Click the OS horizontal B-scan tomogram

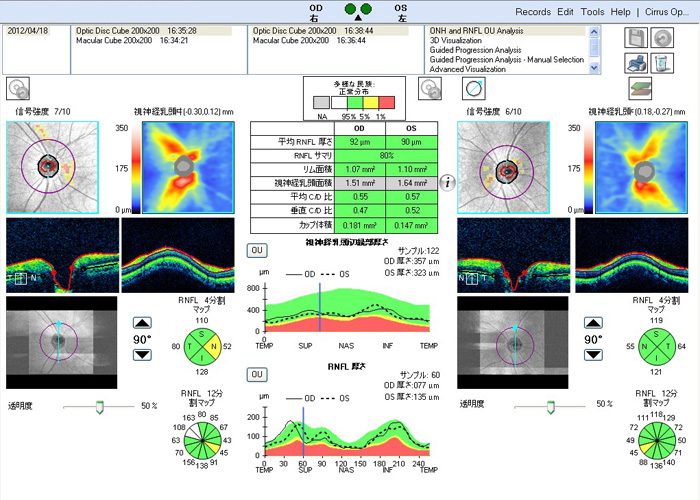click(513, 255)
